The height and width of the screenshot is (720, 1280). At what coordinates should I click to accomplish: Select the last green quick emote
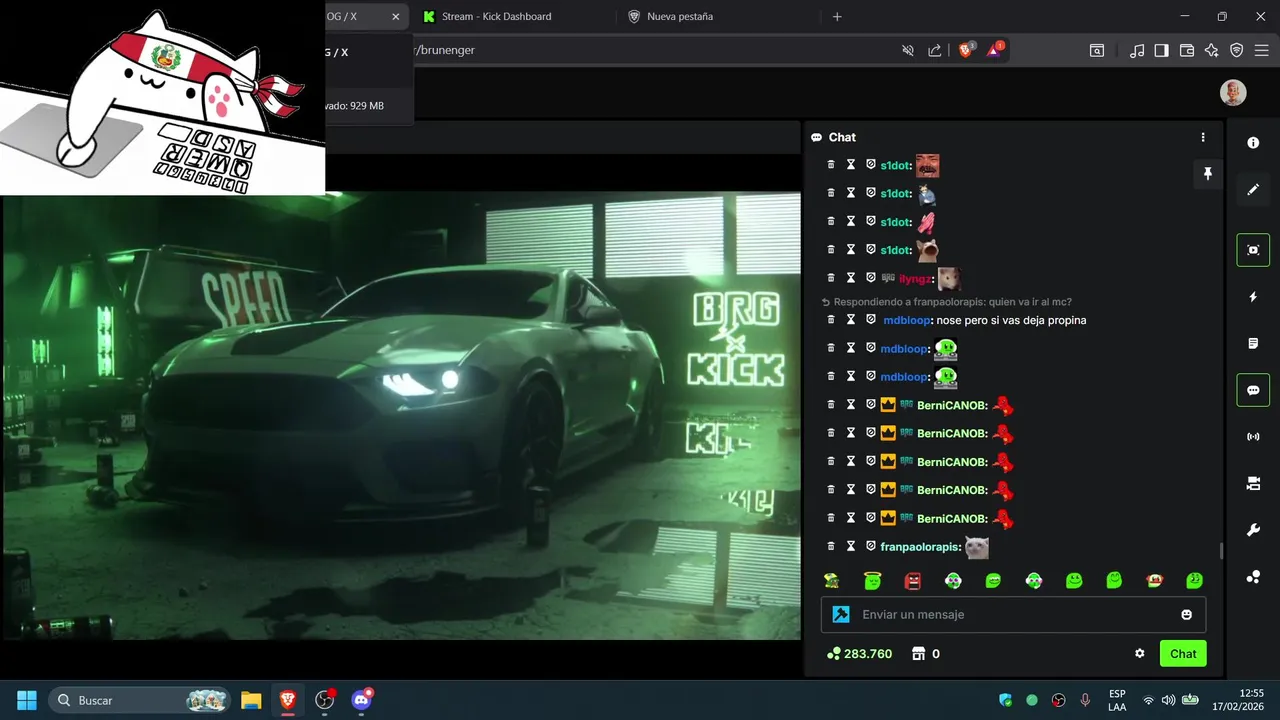pyautogui.click(x=1194, y=580)
